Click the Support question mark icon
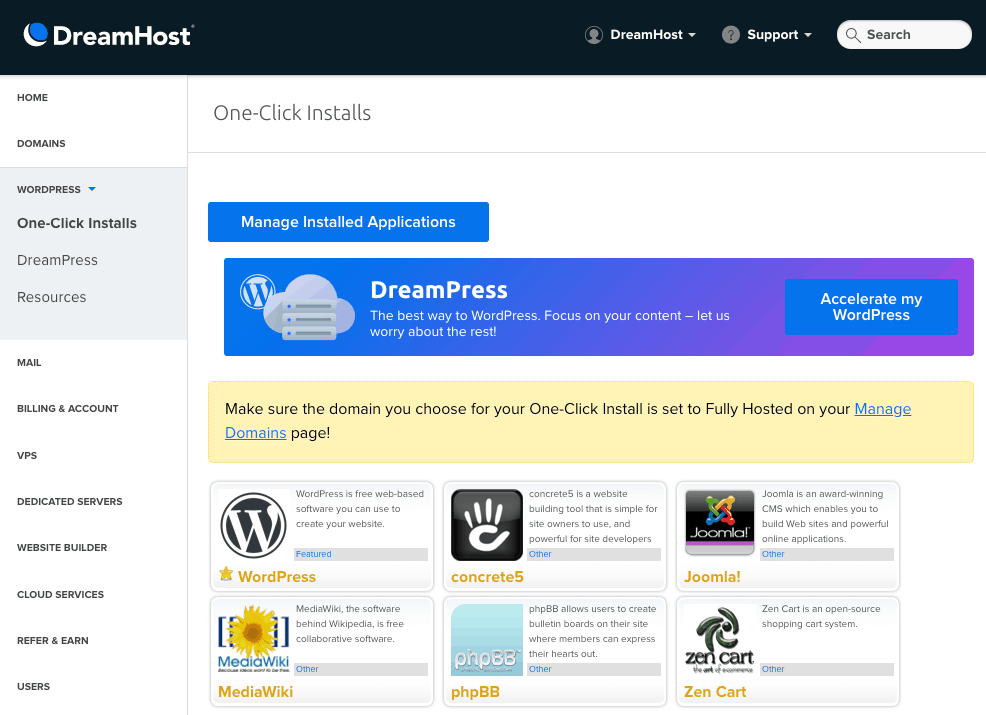Viewport: 986px width, 715px height. point(731,35)
